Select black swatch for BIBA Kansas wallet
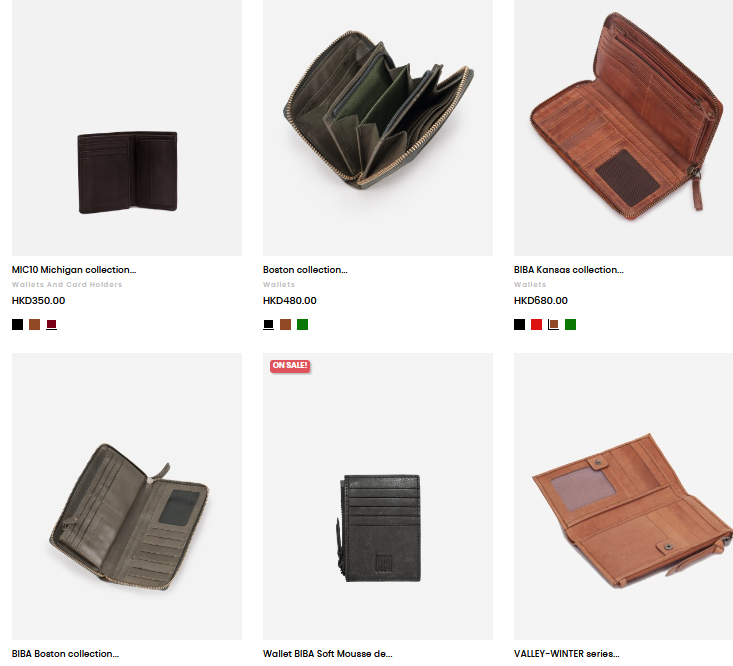Viewport: 733px width, 666px height. click(519, 324)
